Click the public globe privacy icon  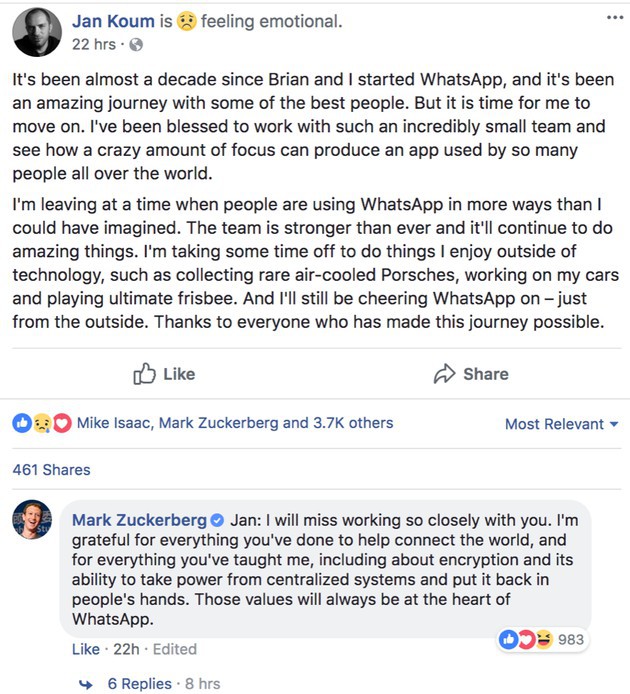(x=137, y=44)
